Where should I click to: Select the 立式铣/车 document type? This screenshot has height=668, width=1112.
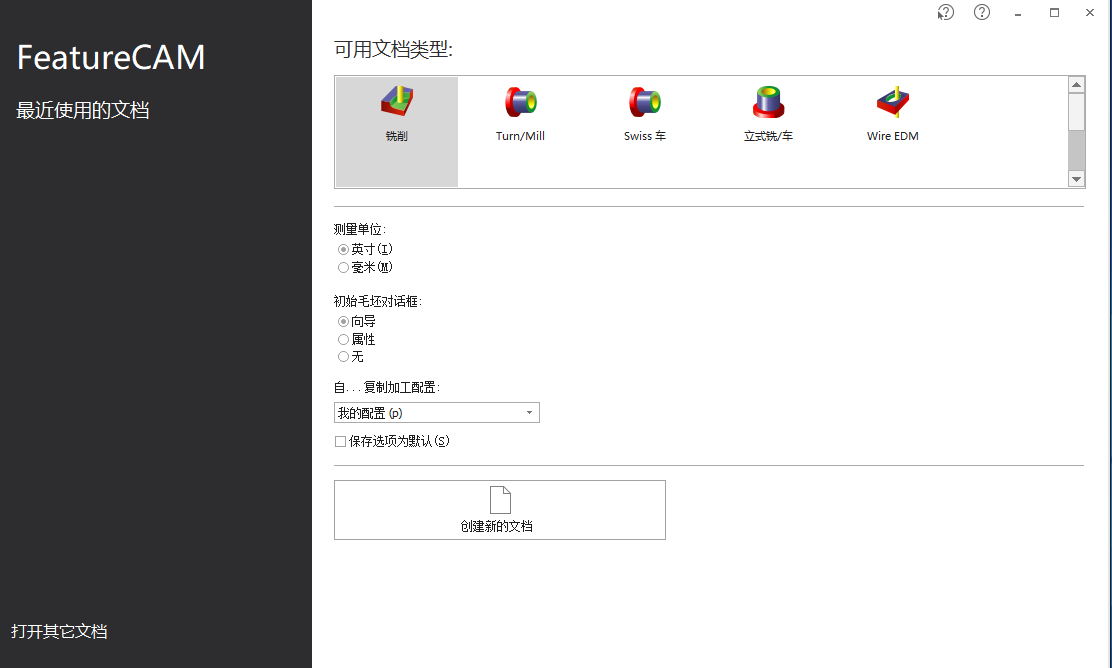coord(768,114)
